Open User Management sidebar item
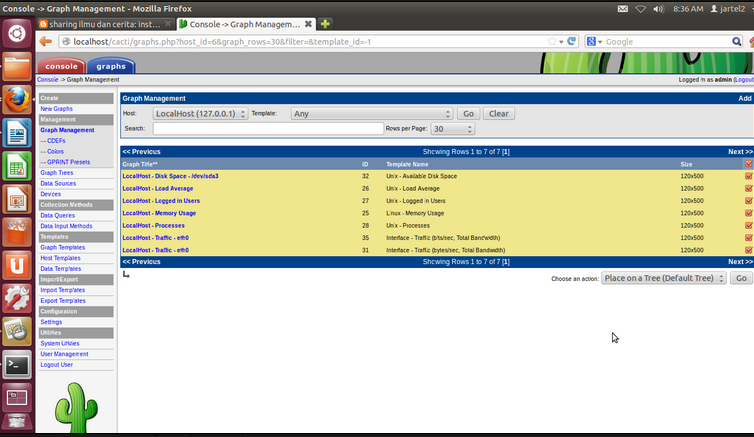Screen dimensions: 754x437 tap(64, 354)
